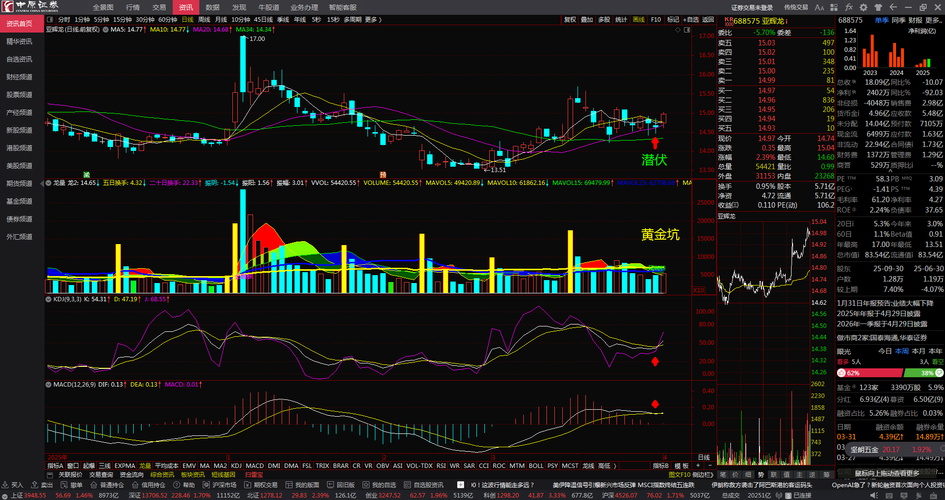Open the 模板 template menu
This screenshot has width=945, height=500.
pos(681,466)
